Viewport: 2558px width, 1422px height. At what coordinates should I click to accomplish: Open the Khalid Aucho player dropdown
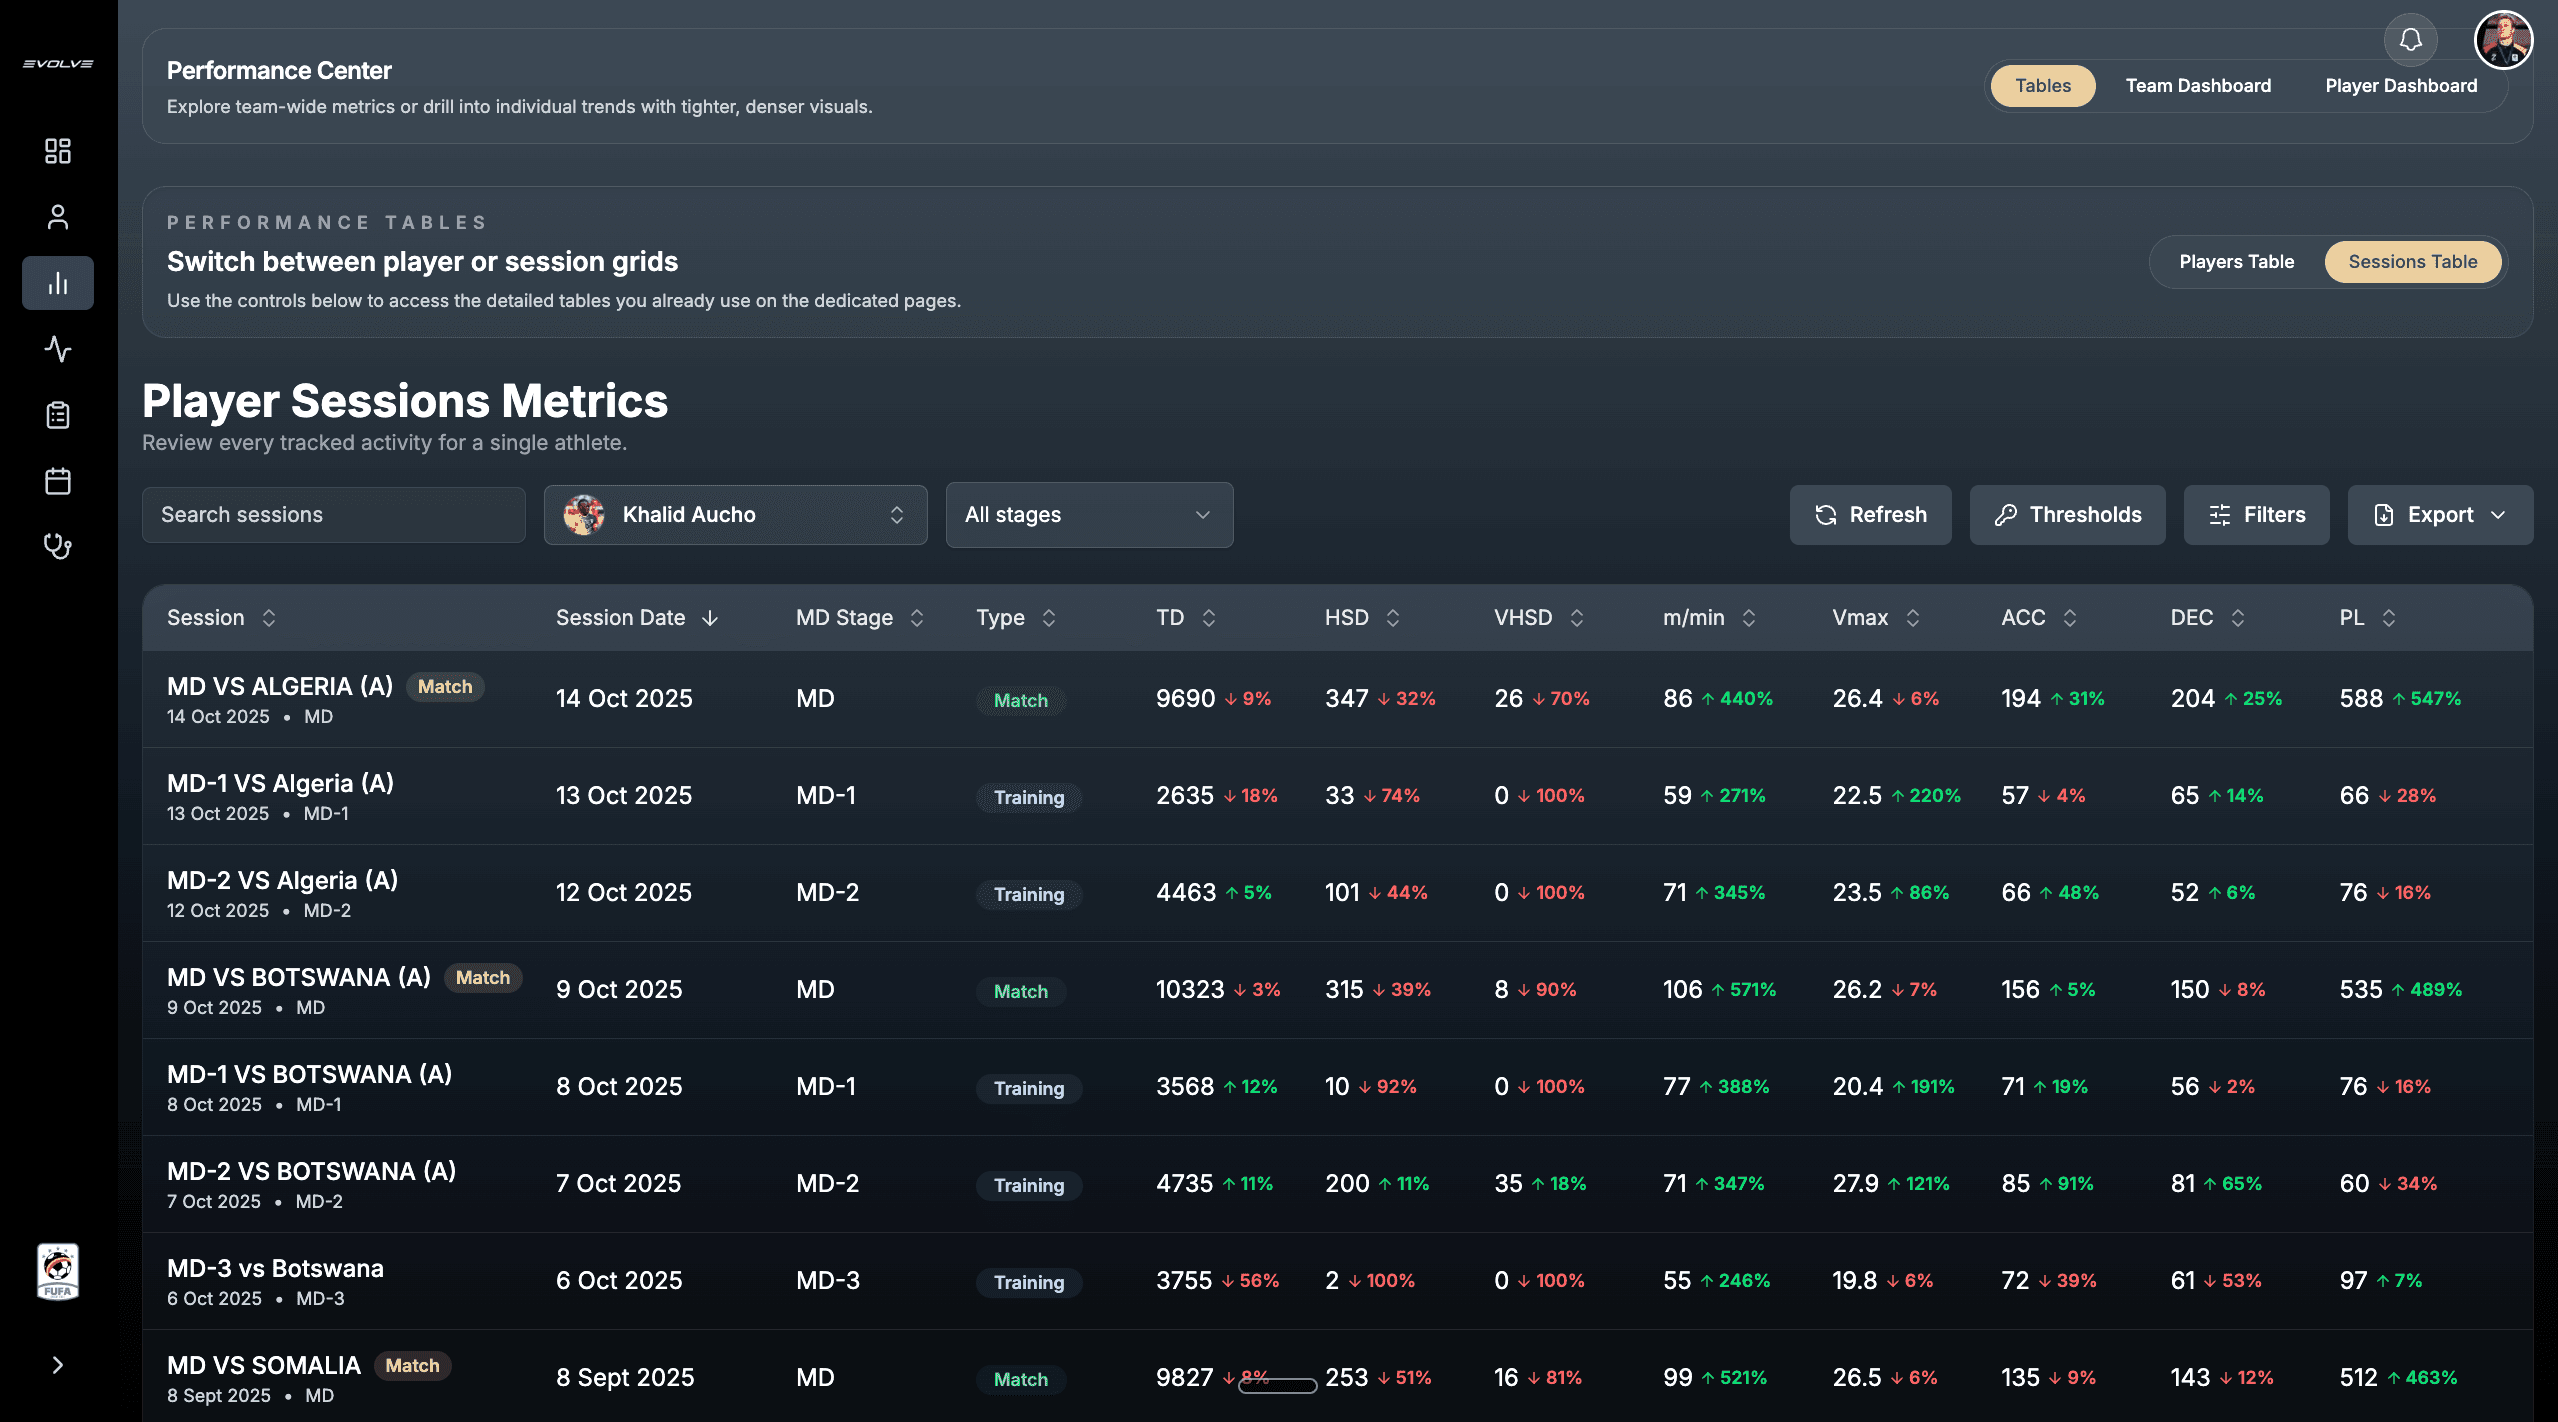[x=735, y=515]
